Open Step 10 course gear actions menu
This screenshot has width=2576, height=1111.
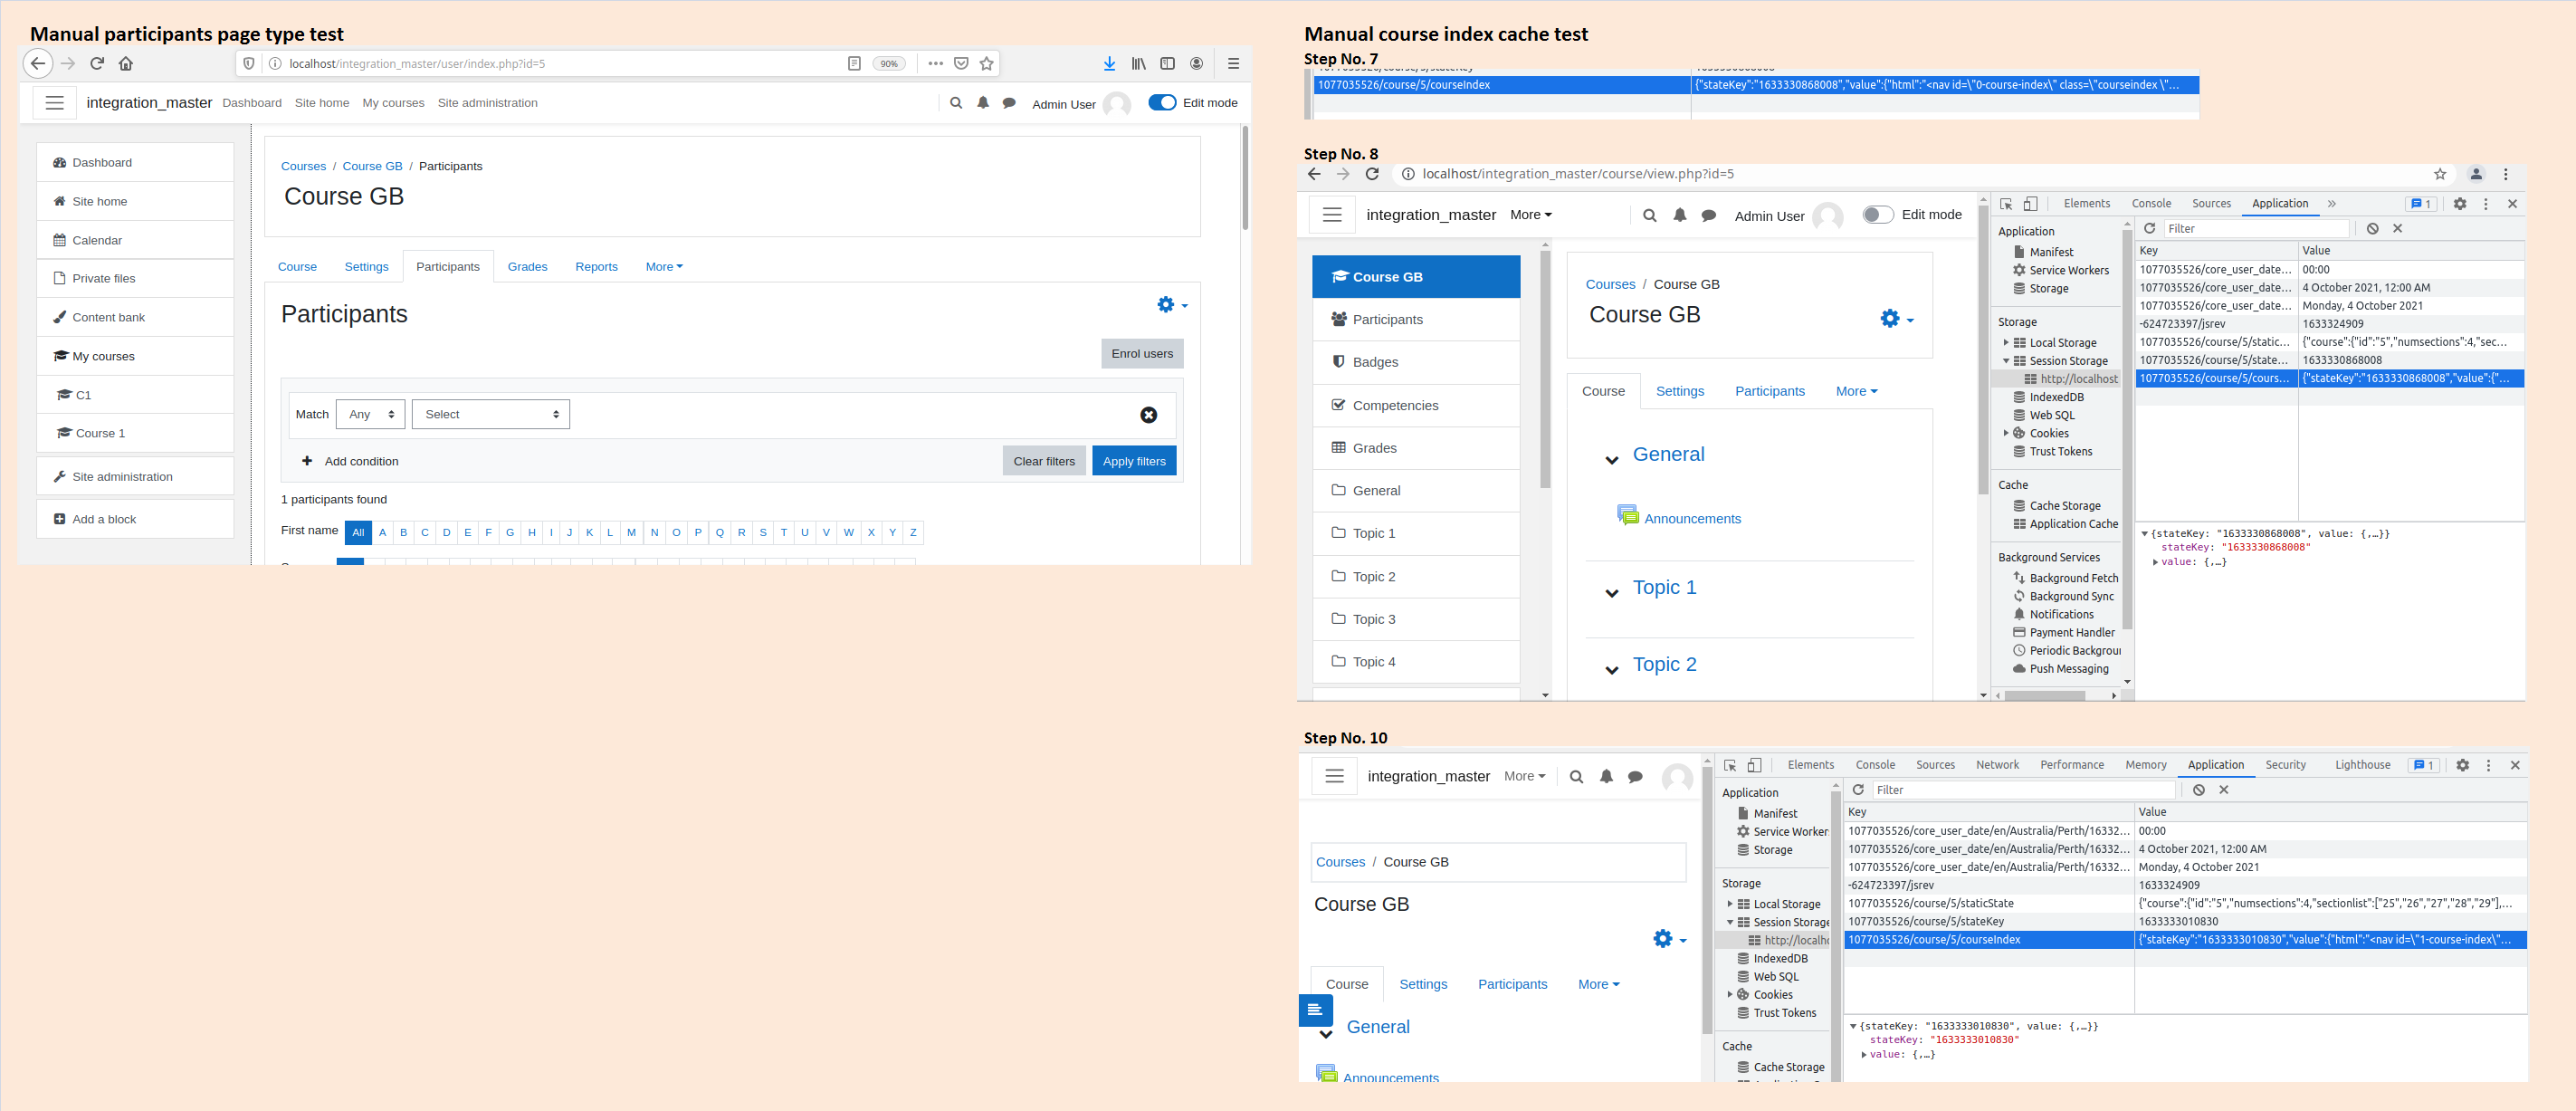point(1669,939)
